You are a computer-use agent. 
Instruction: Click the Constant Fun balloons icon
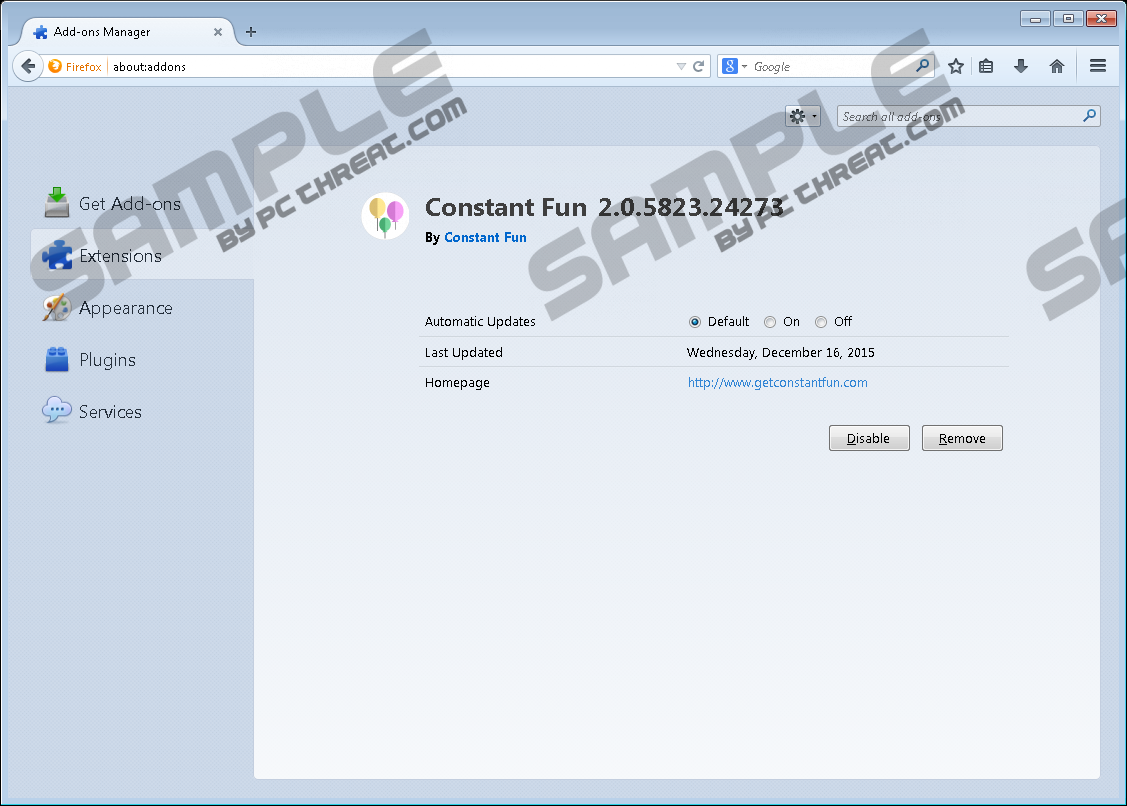pyautogui.click(x=385, y=216)
